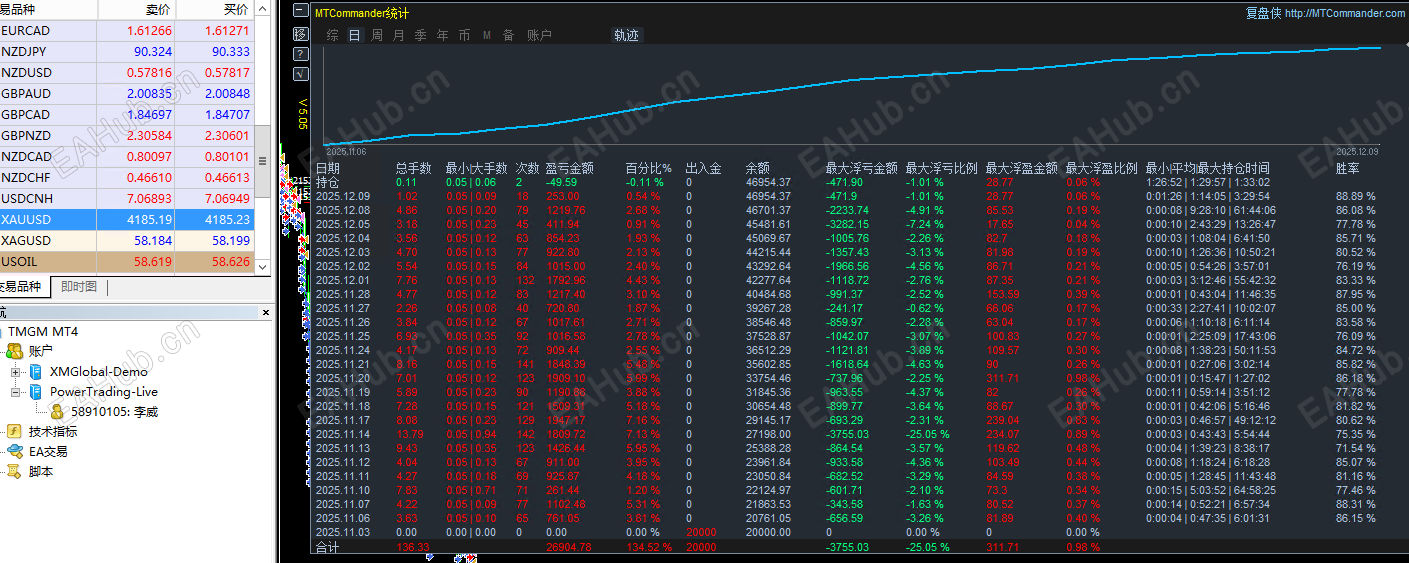Viewport: 1409px width, 563px height.
Task: Click the market watch scrollbar up arrow
Action: tap(263, 9)
